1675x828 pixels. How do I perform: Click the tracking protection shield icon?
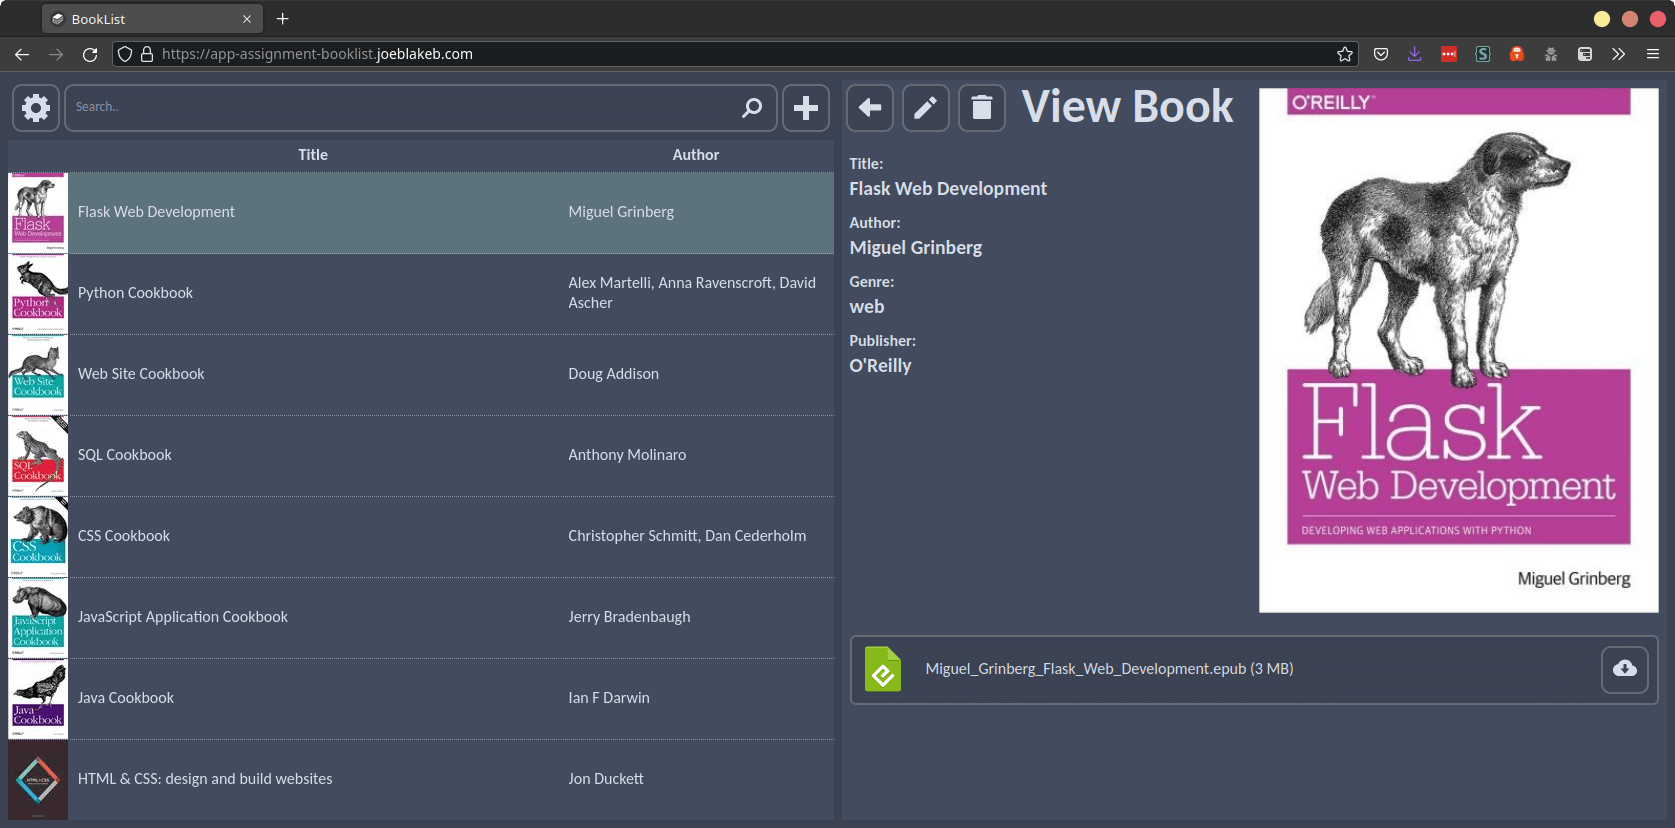pos(125,54)
